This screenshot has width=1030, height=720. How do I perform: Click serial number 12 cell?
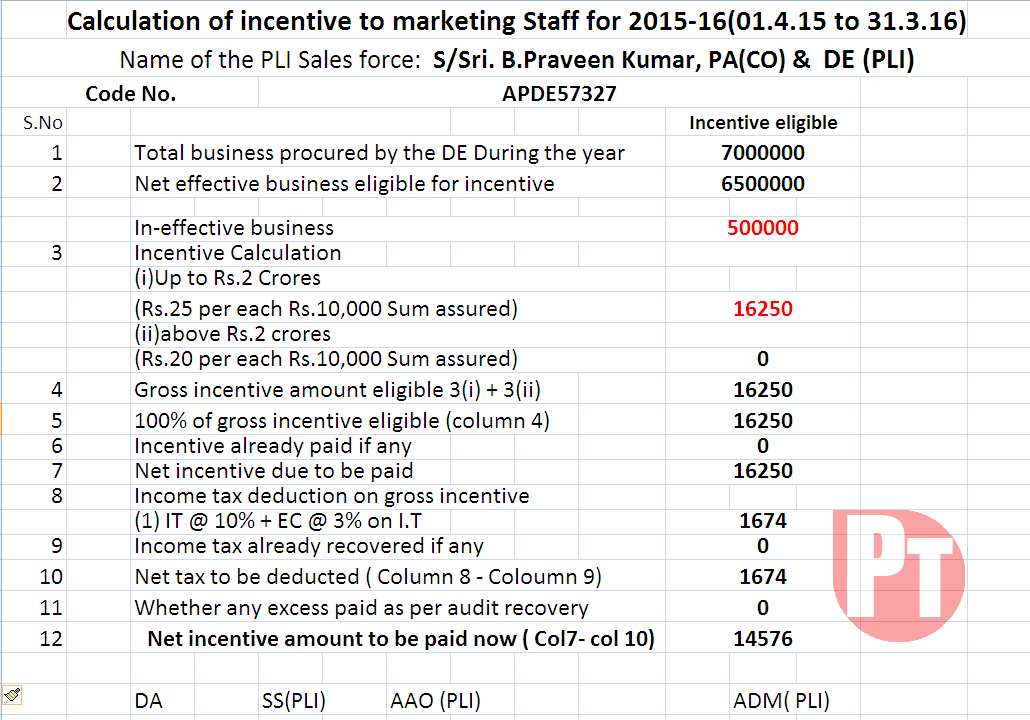(x=51, y=639)
